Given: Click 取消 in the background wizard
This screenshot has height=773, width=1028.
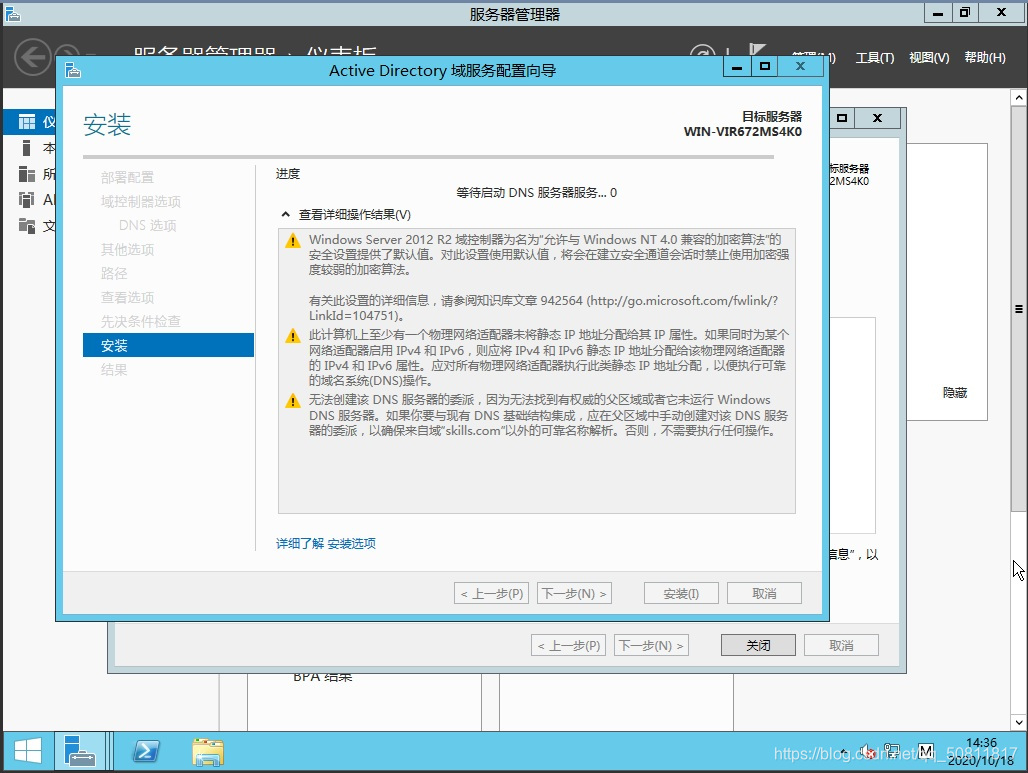Looking at the screenshot, I should [841, 646].
